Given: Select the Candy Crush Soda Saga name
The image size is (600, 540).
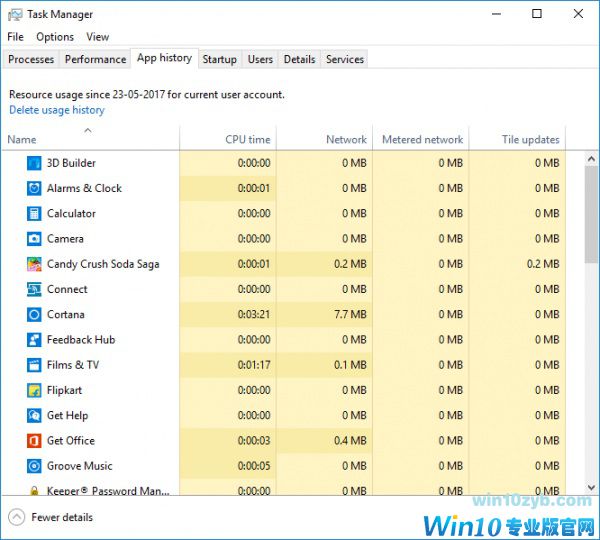Looking at the screenshot, I should click(x=103, y=264).
